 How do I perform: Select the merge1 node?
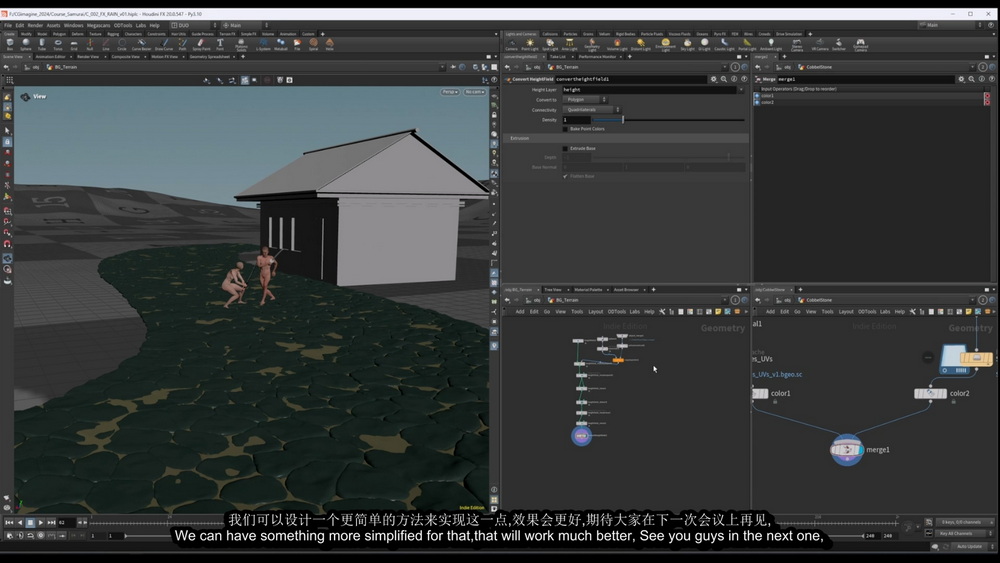click(x=846, y=450)
